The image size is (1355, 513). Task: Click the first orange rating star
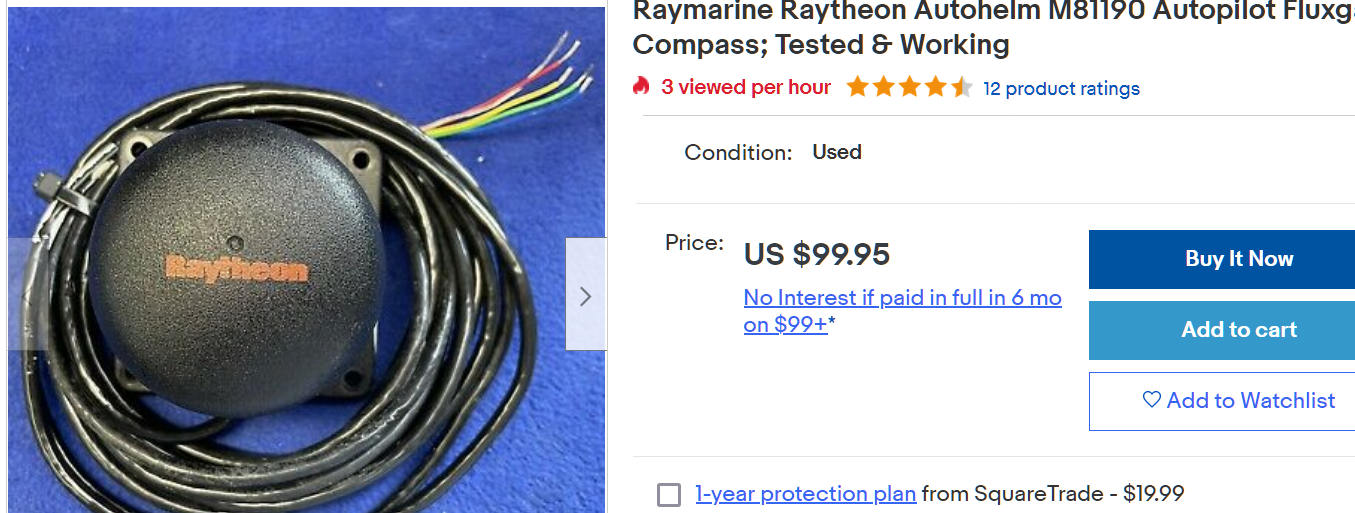857,87
